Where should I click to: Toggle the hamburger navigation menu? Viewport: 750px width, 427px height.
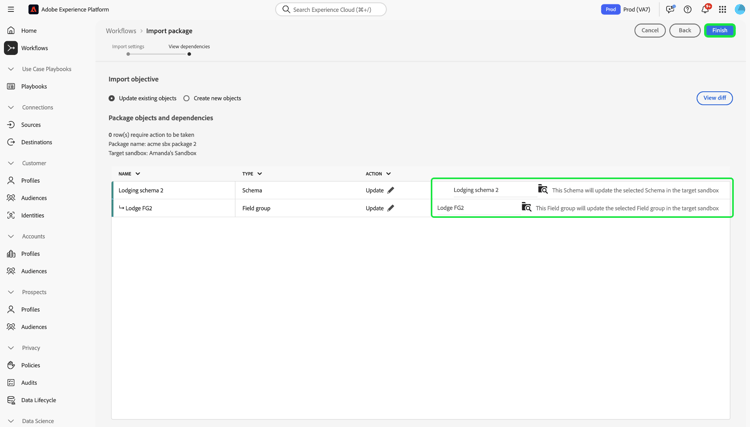click(11, 9)
